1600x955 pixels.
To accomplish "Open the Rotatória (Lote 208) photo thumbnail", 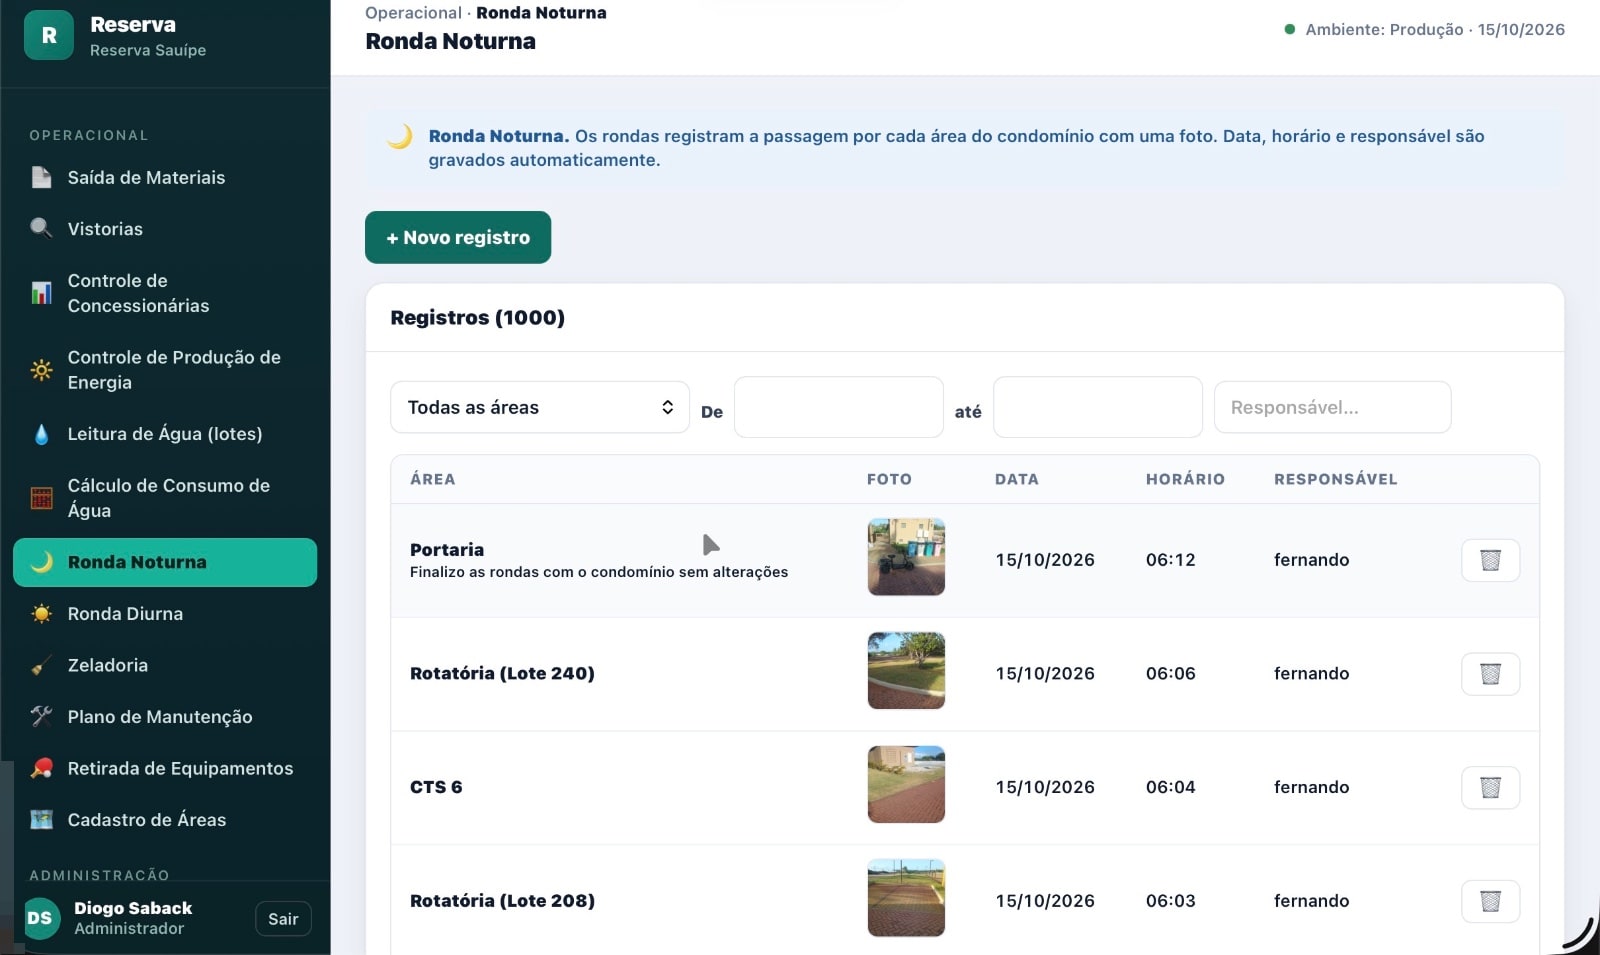I will [906, 898].
